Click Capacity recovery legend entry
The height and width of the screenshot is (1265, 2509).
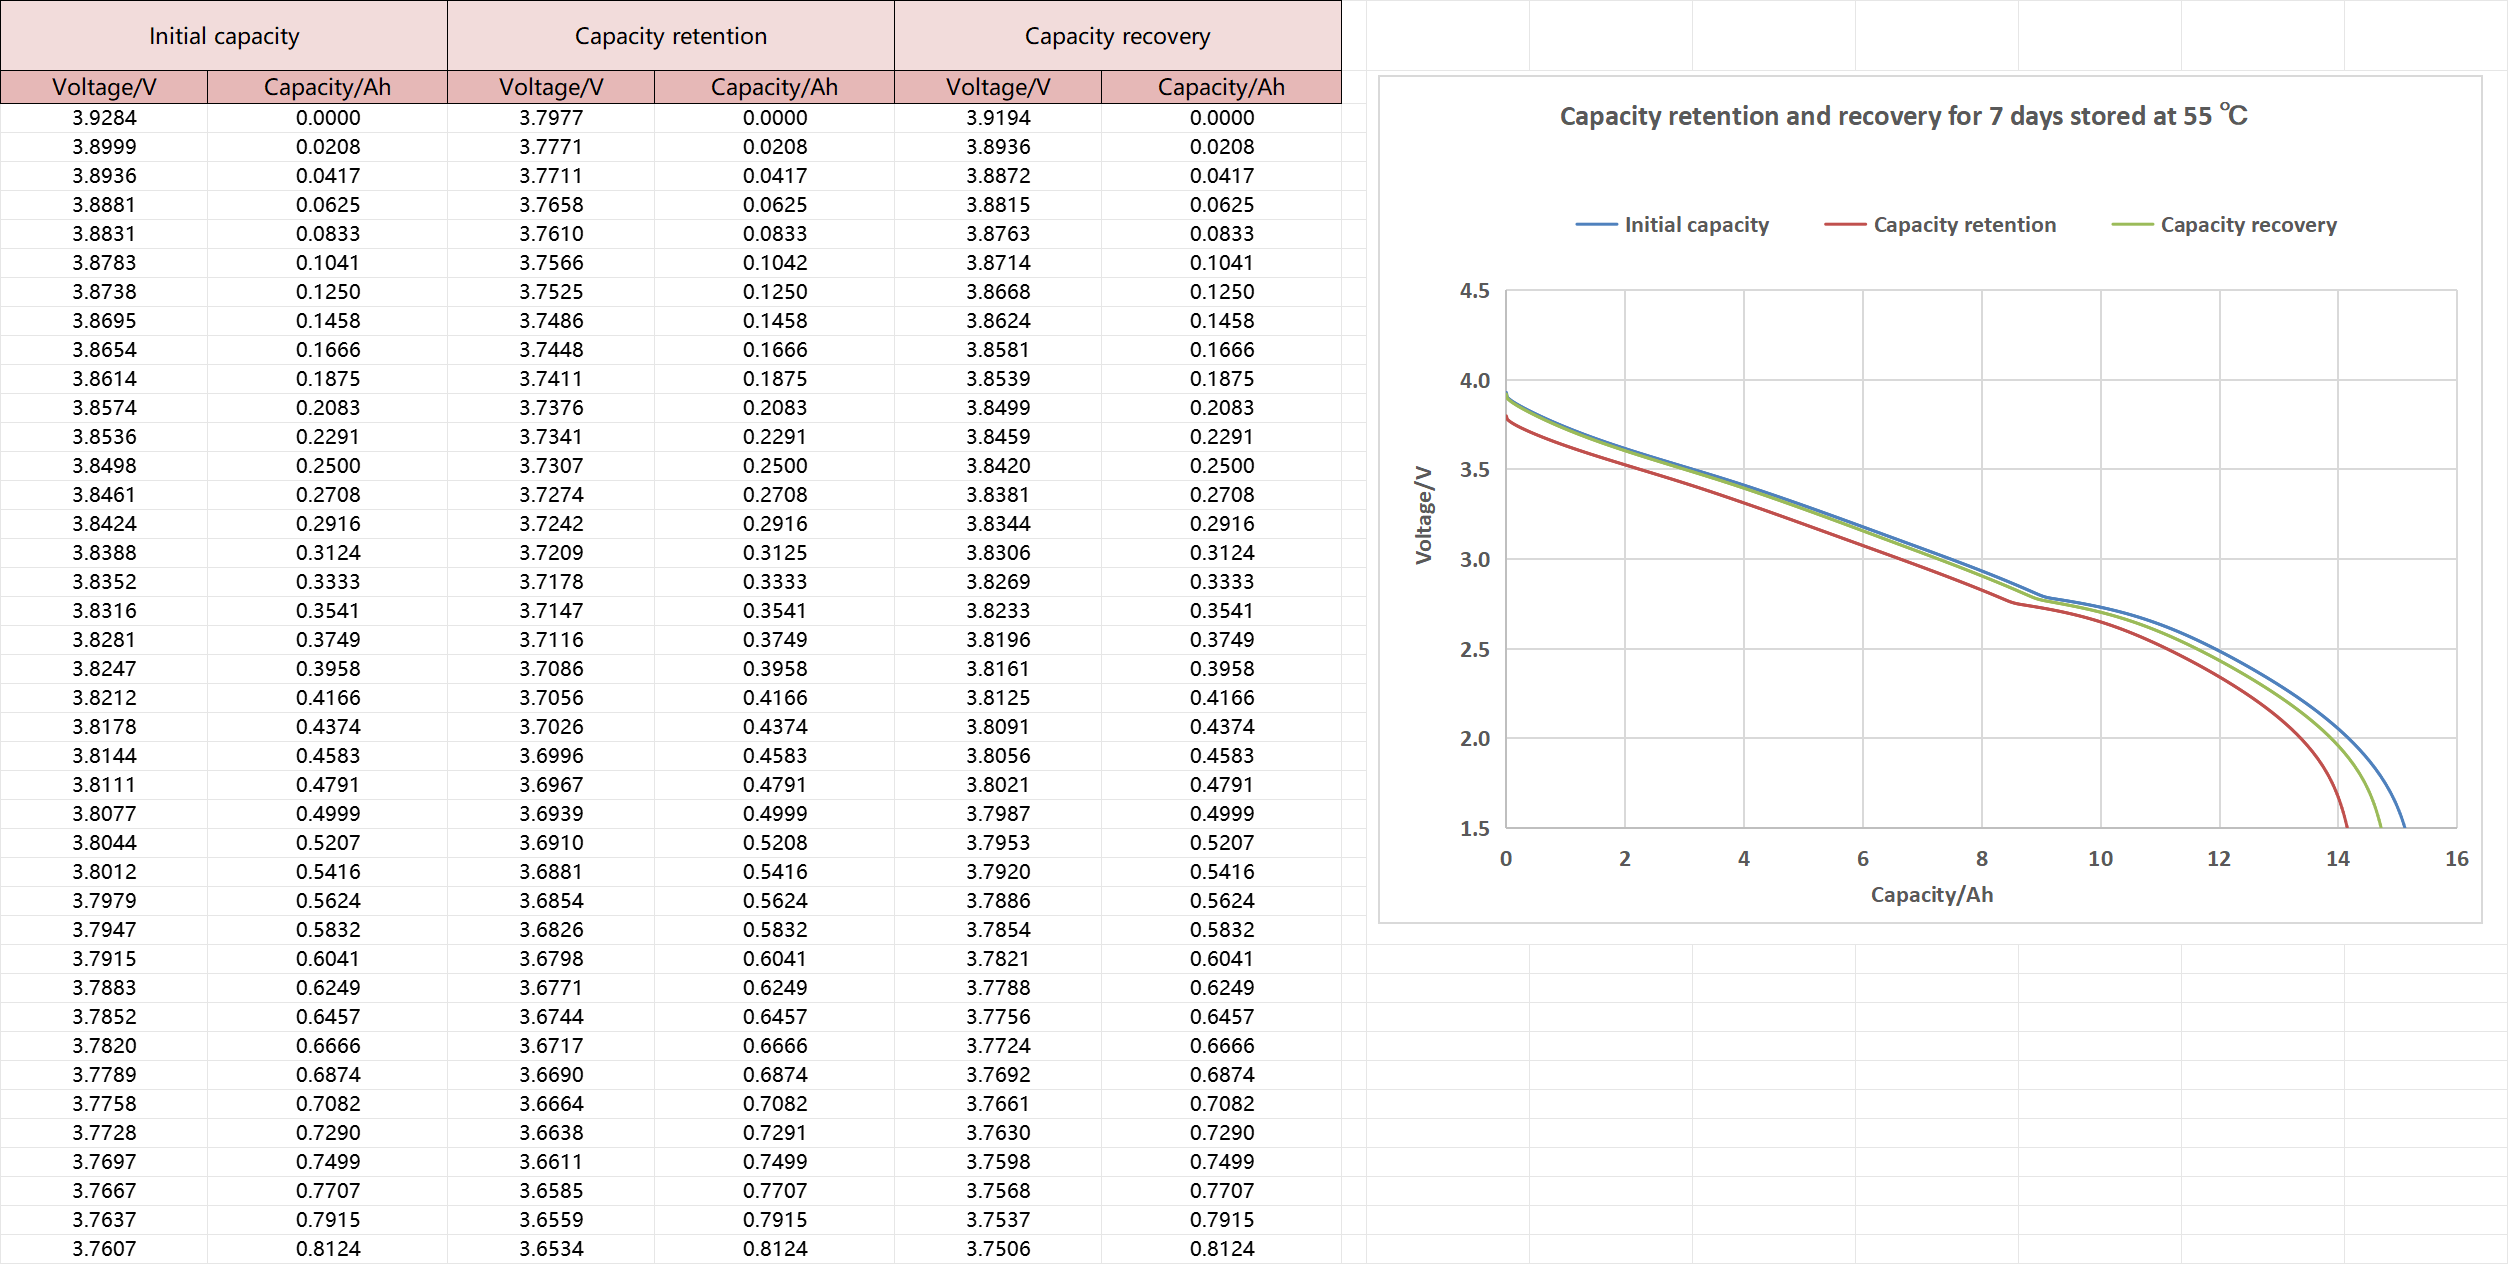pyautogui.click(x=2247, y=225)
